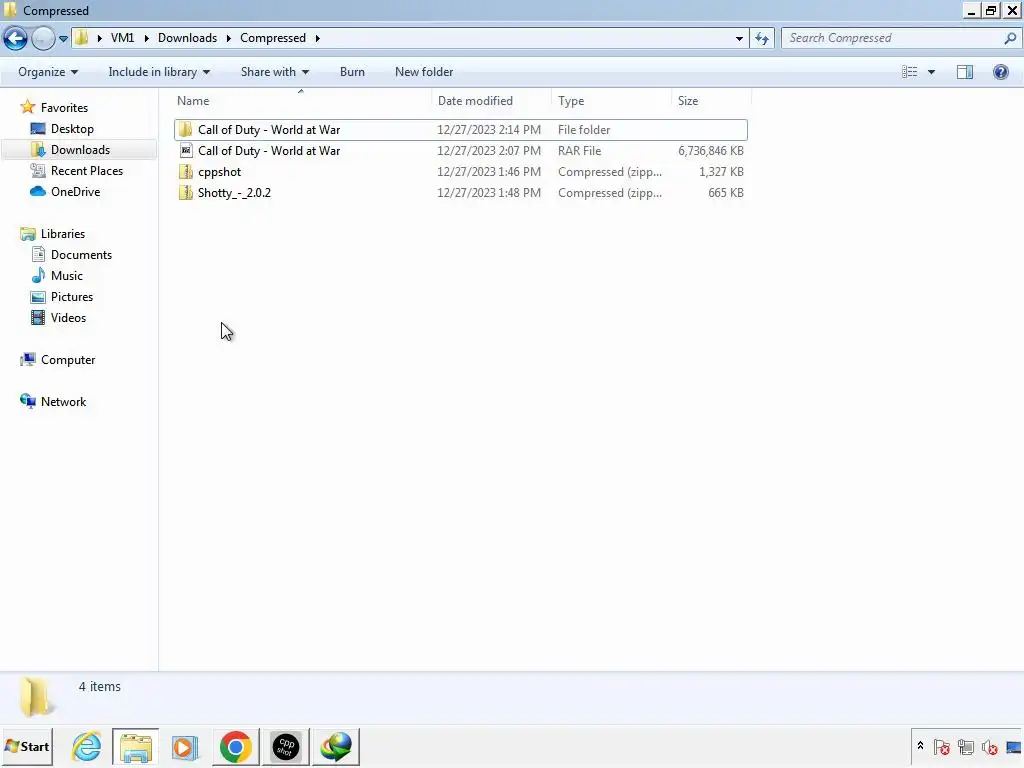Go back with the Back arrow button
Viewport: 1024px width, 768px height.
click(16, 39)
